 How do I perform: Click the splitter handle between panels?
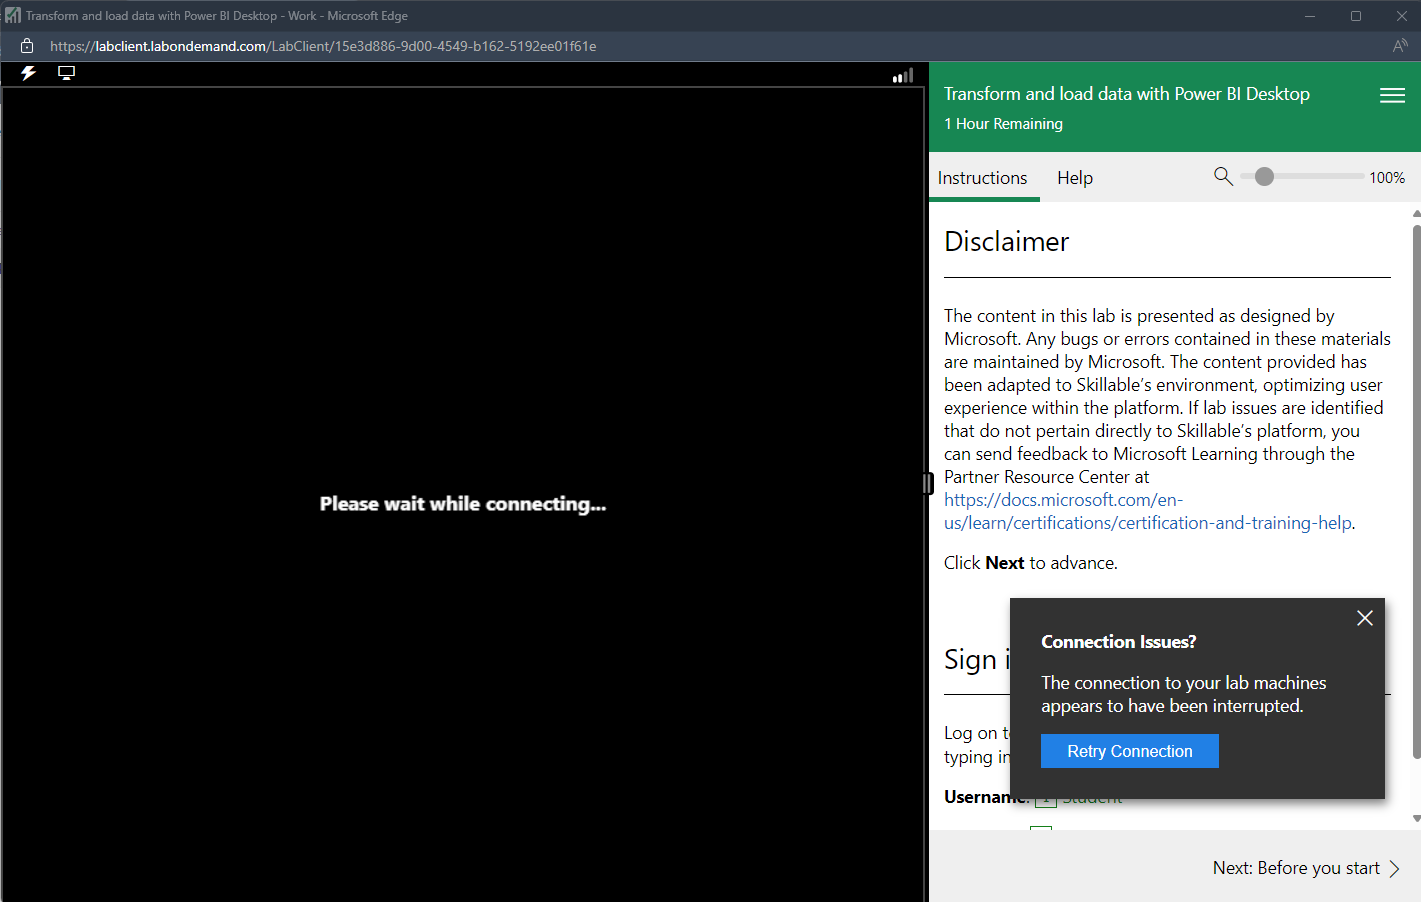point(928,484)
